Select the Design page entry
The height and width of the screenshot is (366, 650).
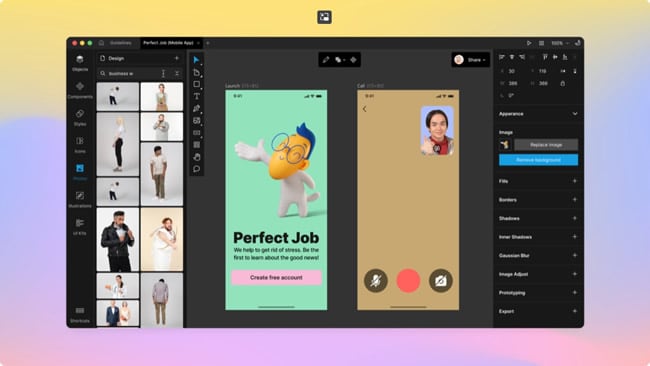tap(116, 58)
